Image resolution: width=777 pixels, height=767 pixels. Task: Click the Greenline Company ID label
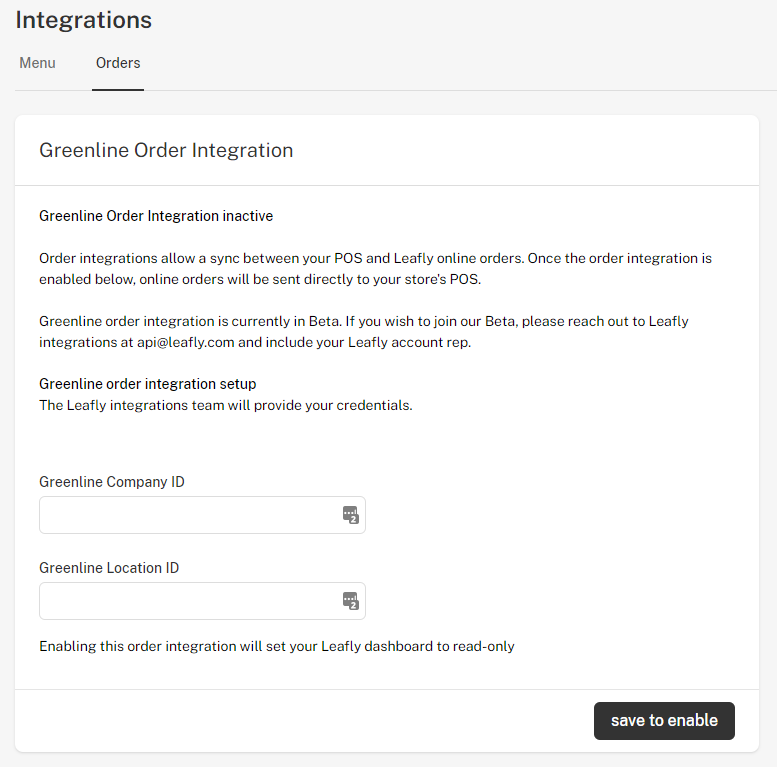(112, 482)
